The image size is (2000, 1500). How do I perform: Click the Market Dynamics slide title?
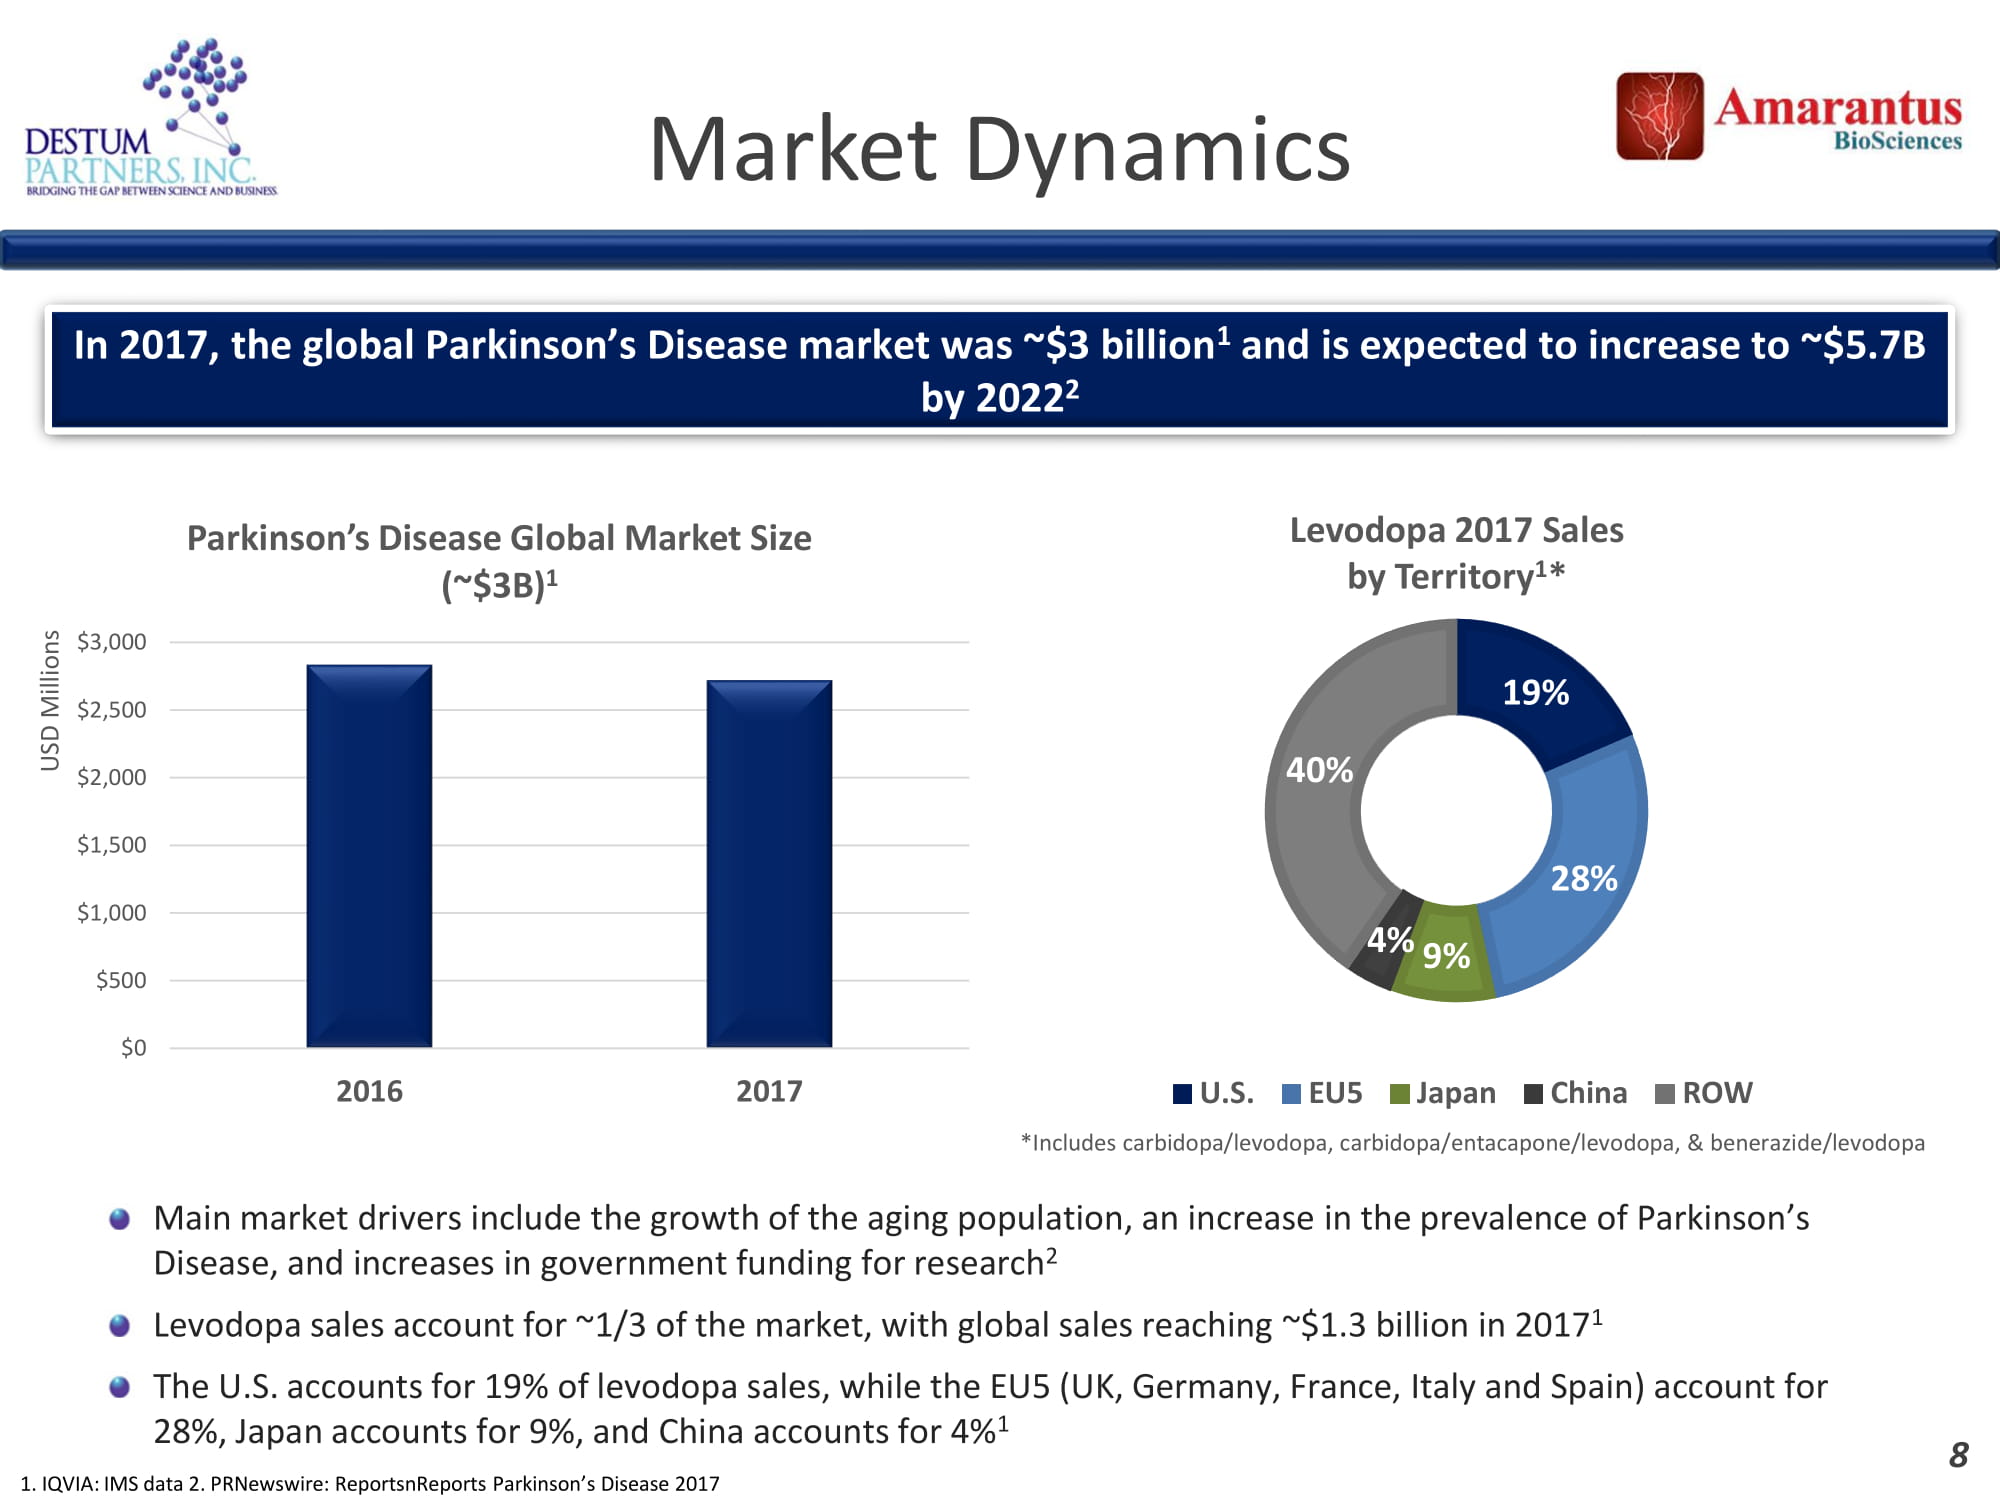pyautogui.click(x=999, y=150)
